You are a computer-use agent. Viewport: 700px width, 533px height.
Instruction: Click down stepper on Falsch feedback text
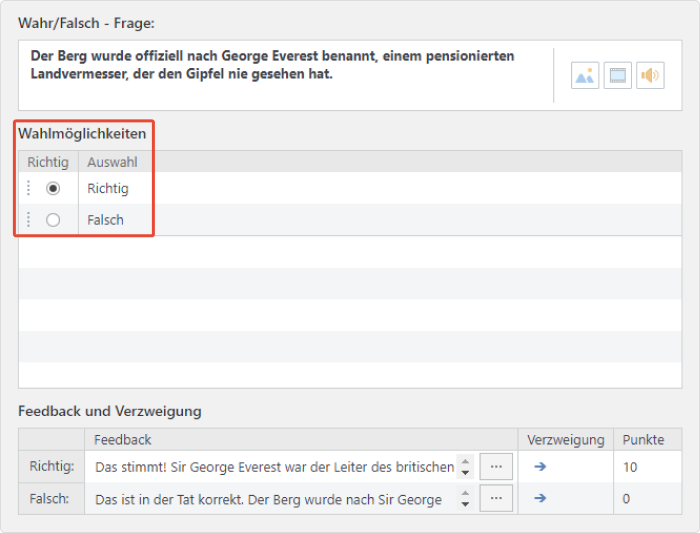(x=465, y=504)
